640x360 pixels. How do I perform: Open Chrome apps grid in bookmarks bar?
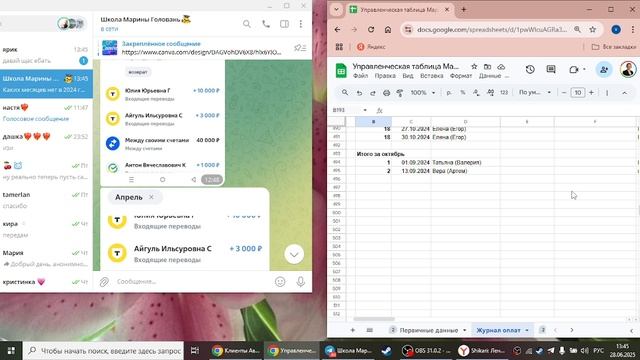[339, 47]
